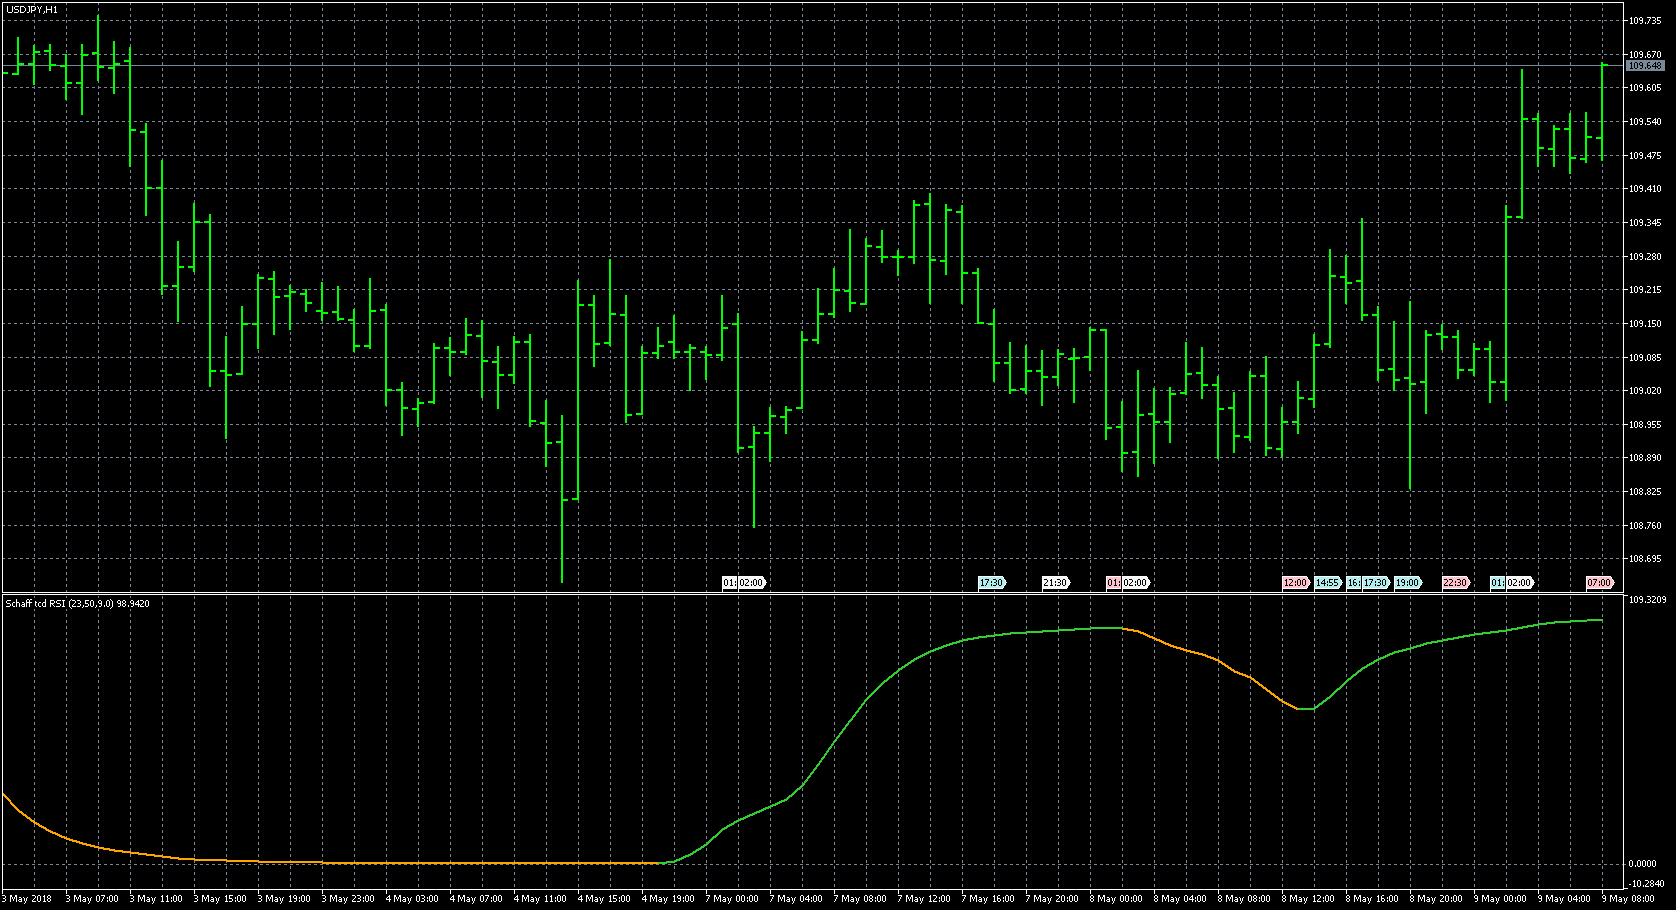Click the 109.410 level on price scale
Viewport: 1676px width, 910px height.
(1645, 189)
